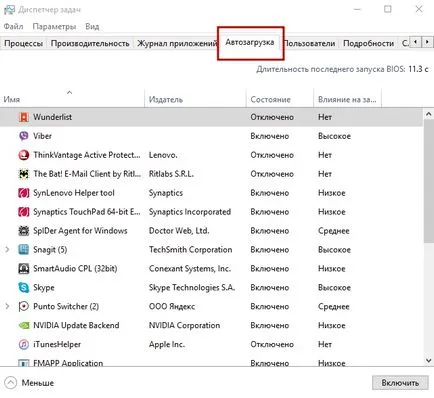Image resolution: width=434 pixels, height=398 pixels.
Task: Select the ThinkVantage Active Protection icon
Action: click(23, 155)
